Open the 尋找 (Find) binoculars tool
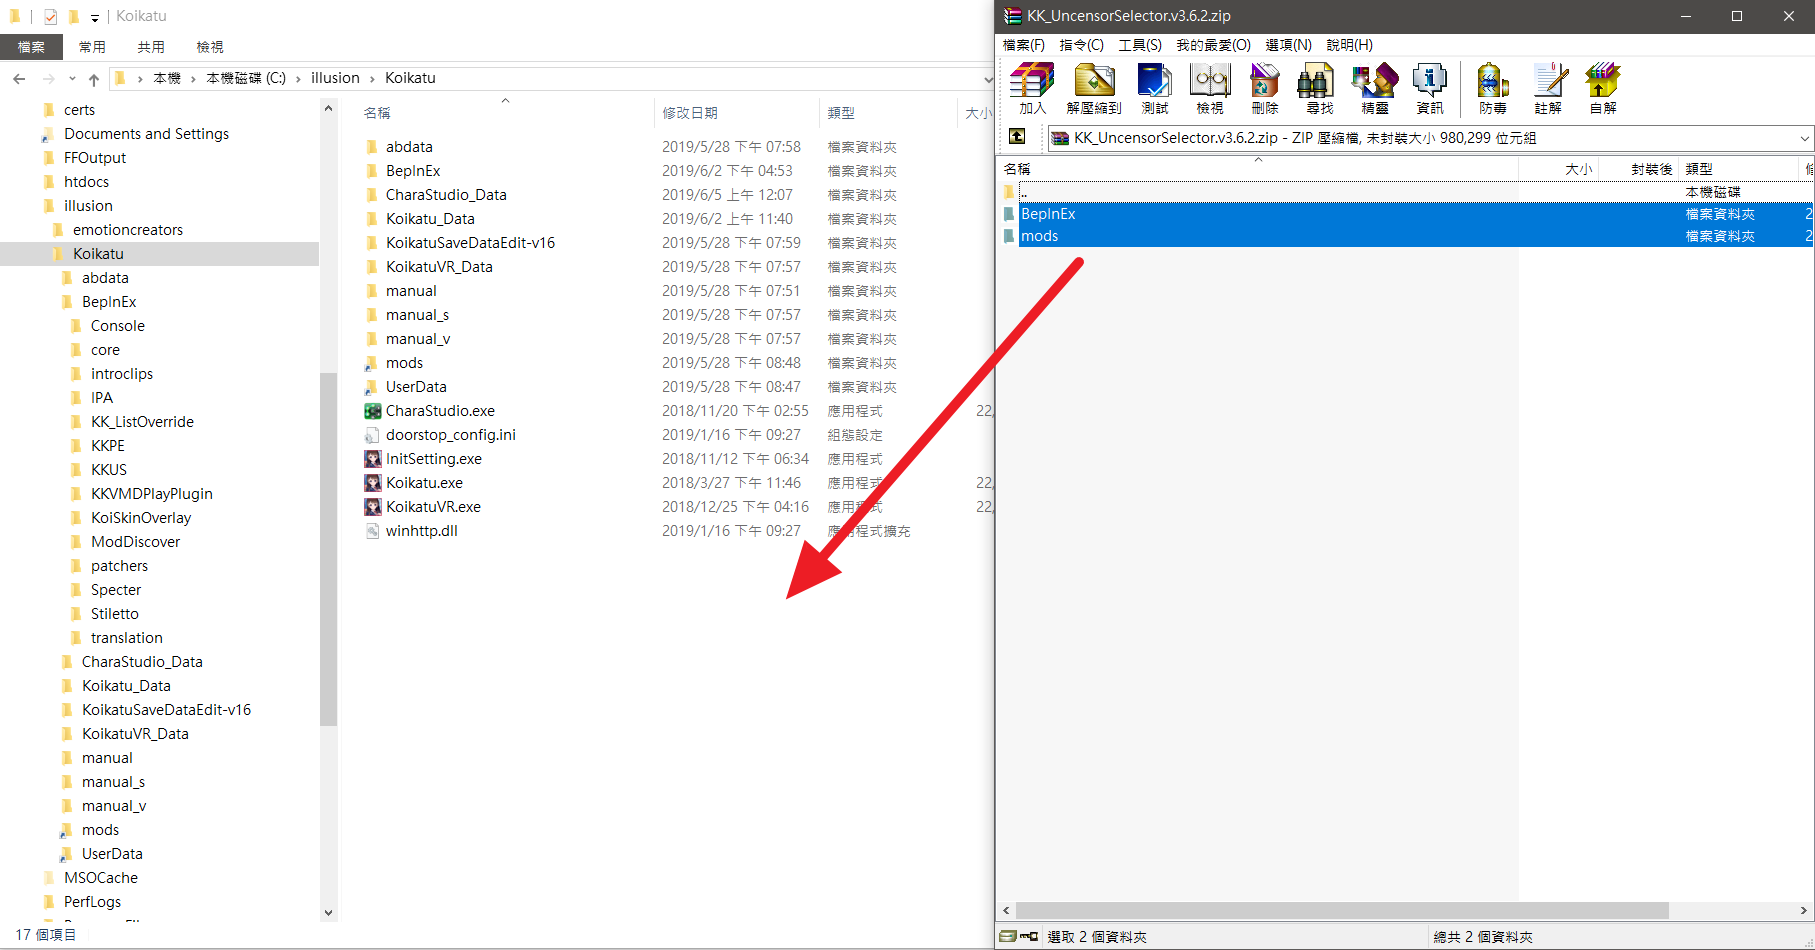This screenshot has width=1815, height=950. (x=1319, y=88)
